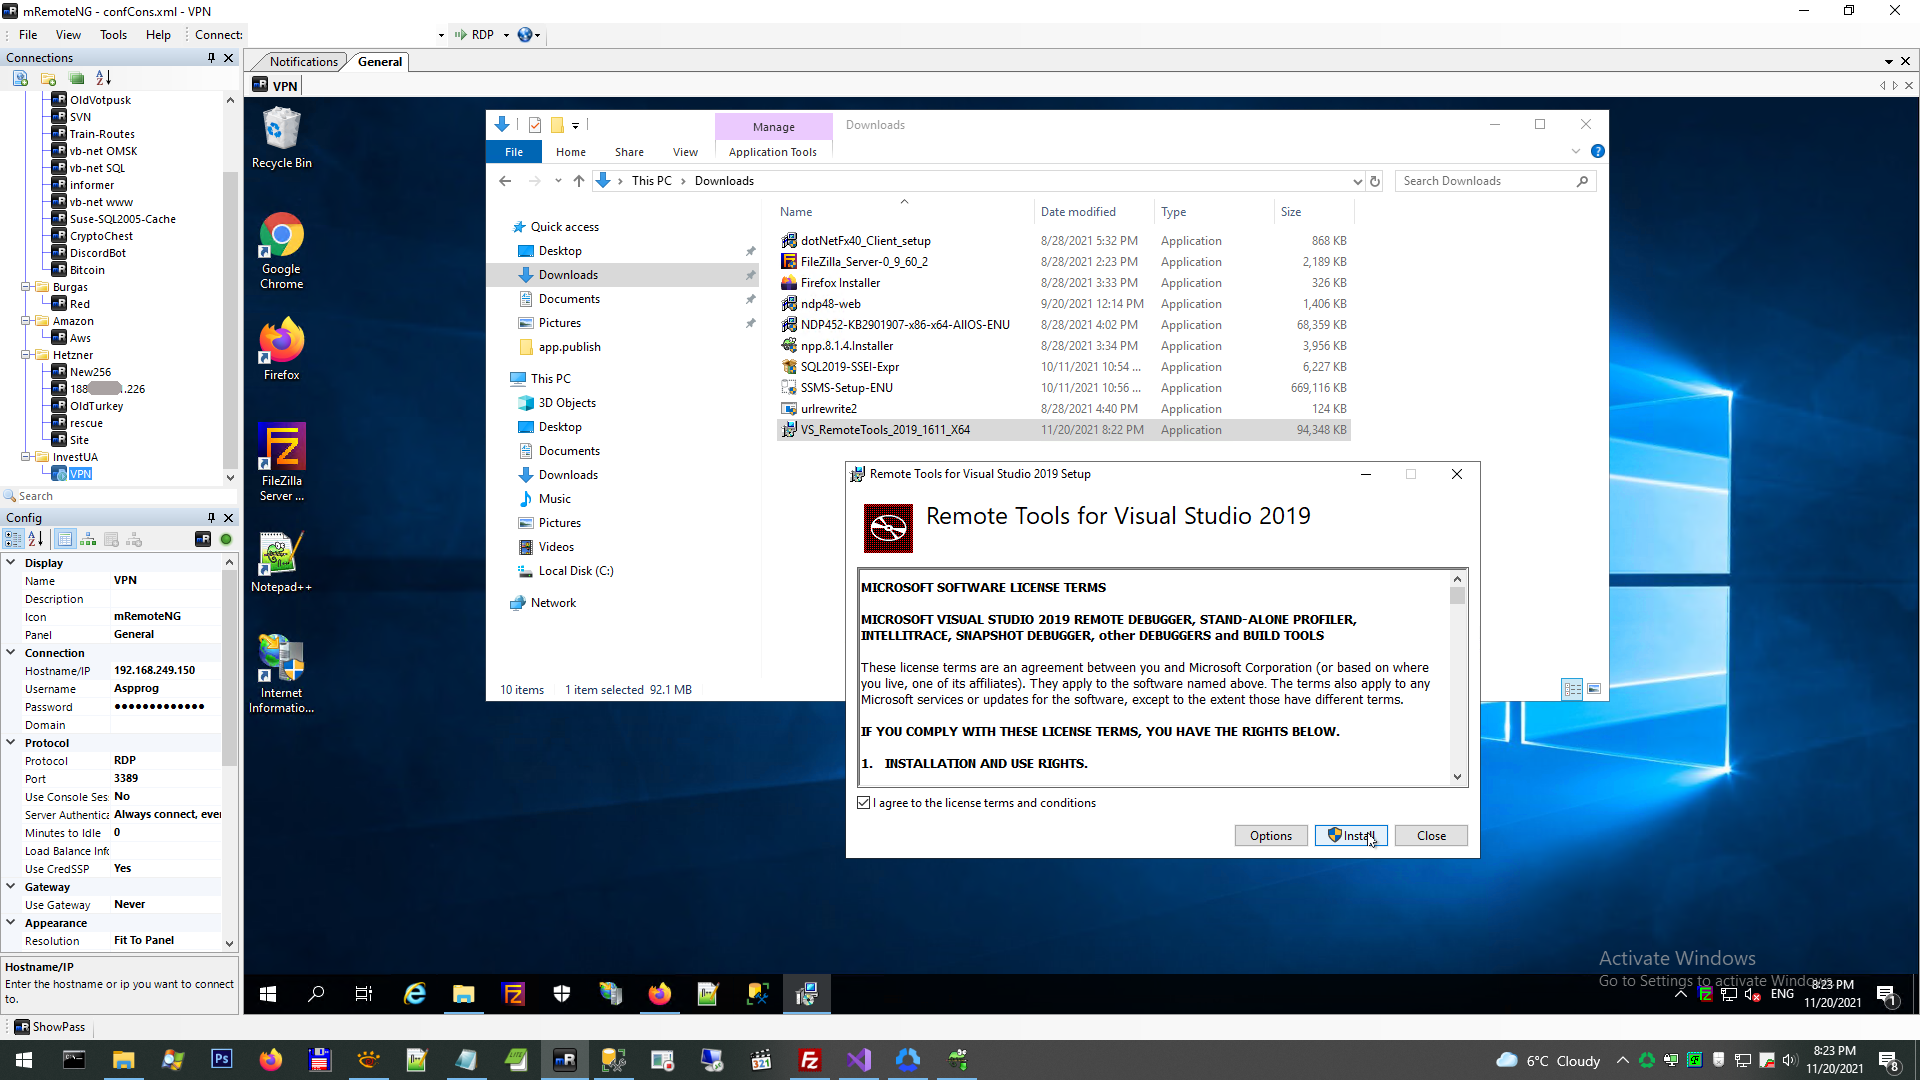Image resolution: width=1920 pixels, height=1080 pixels.
Task: Collapse the Hetzner folder in tree
Action: 26,355
